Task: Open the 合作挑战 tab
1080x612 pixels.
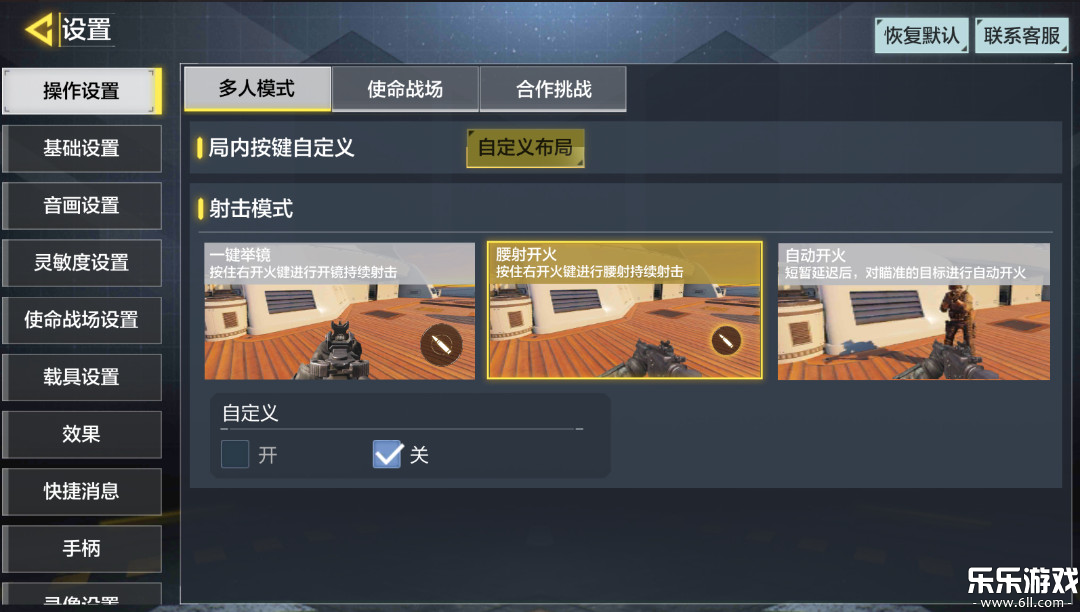Action: coord(553,89)
